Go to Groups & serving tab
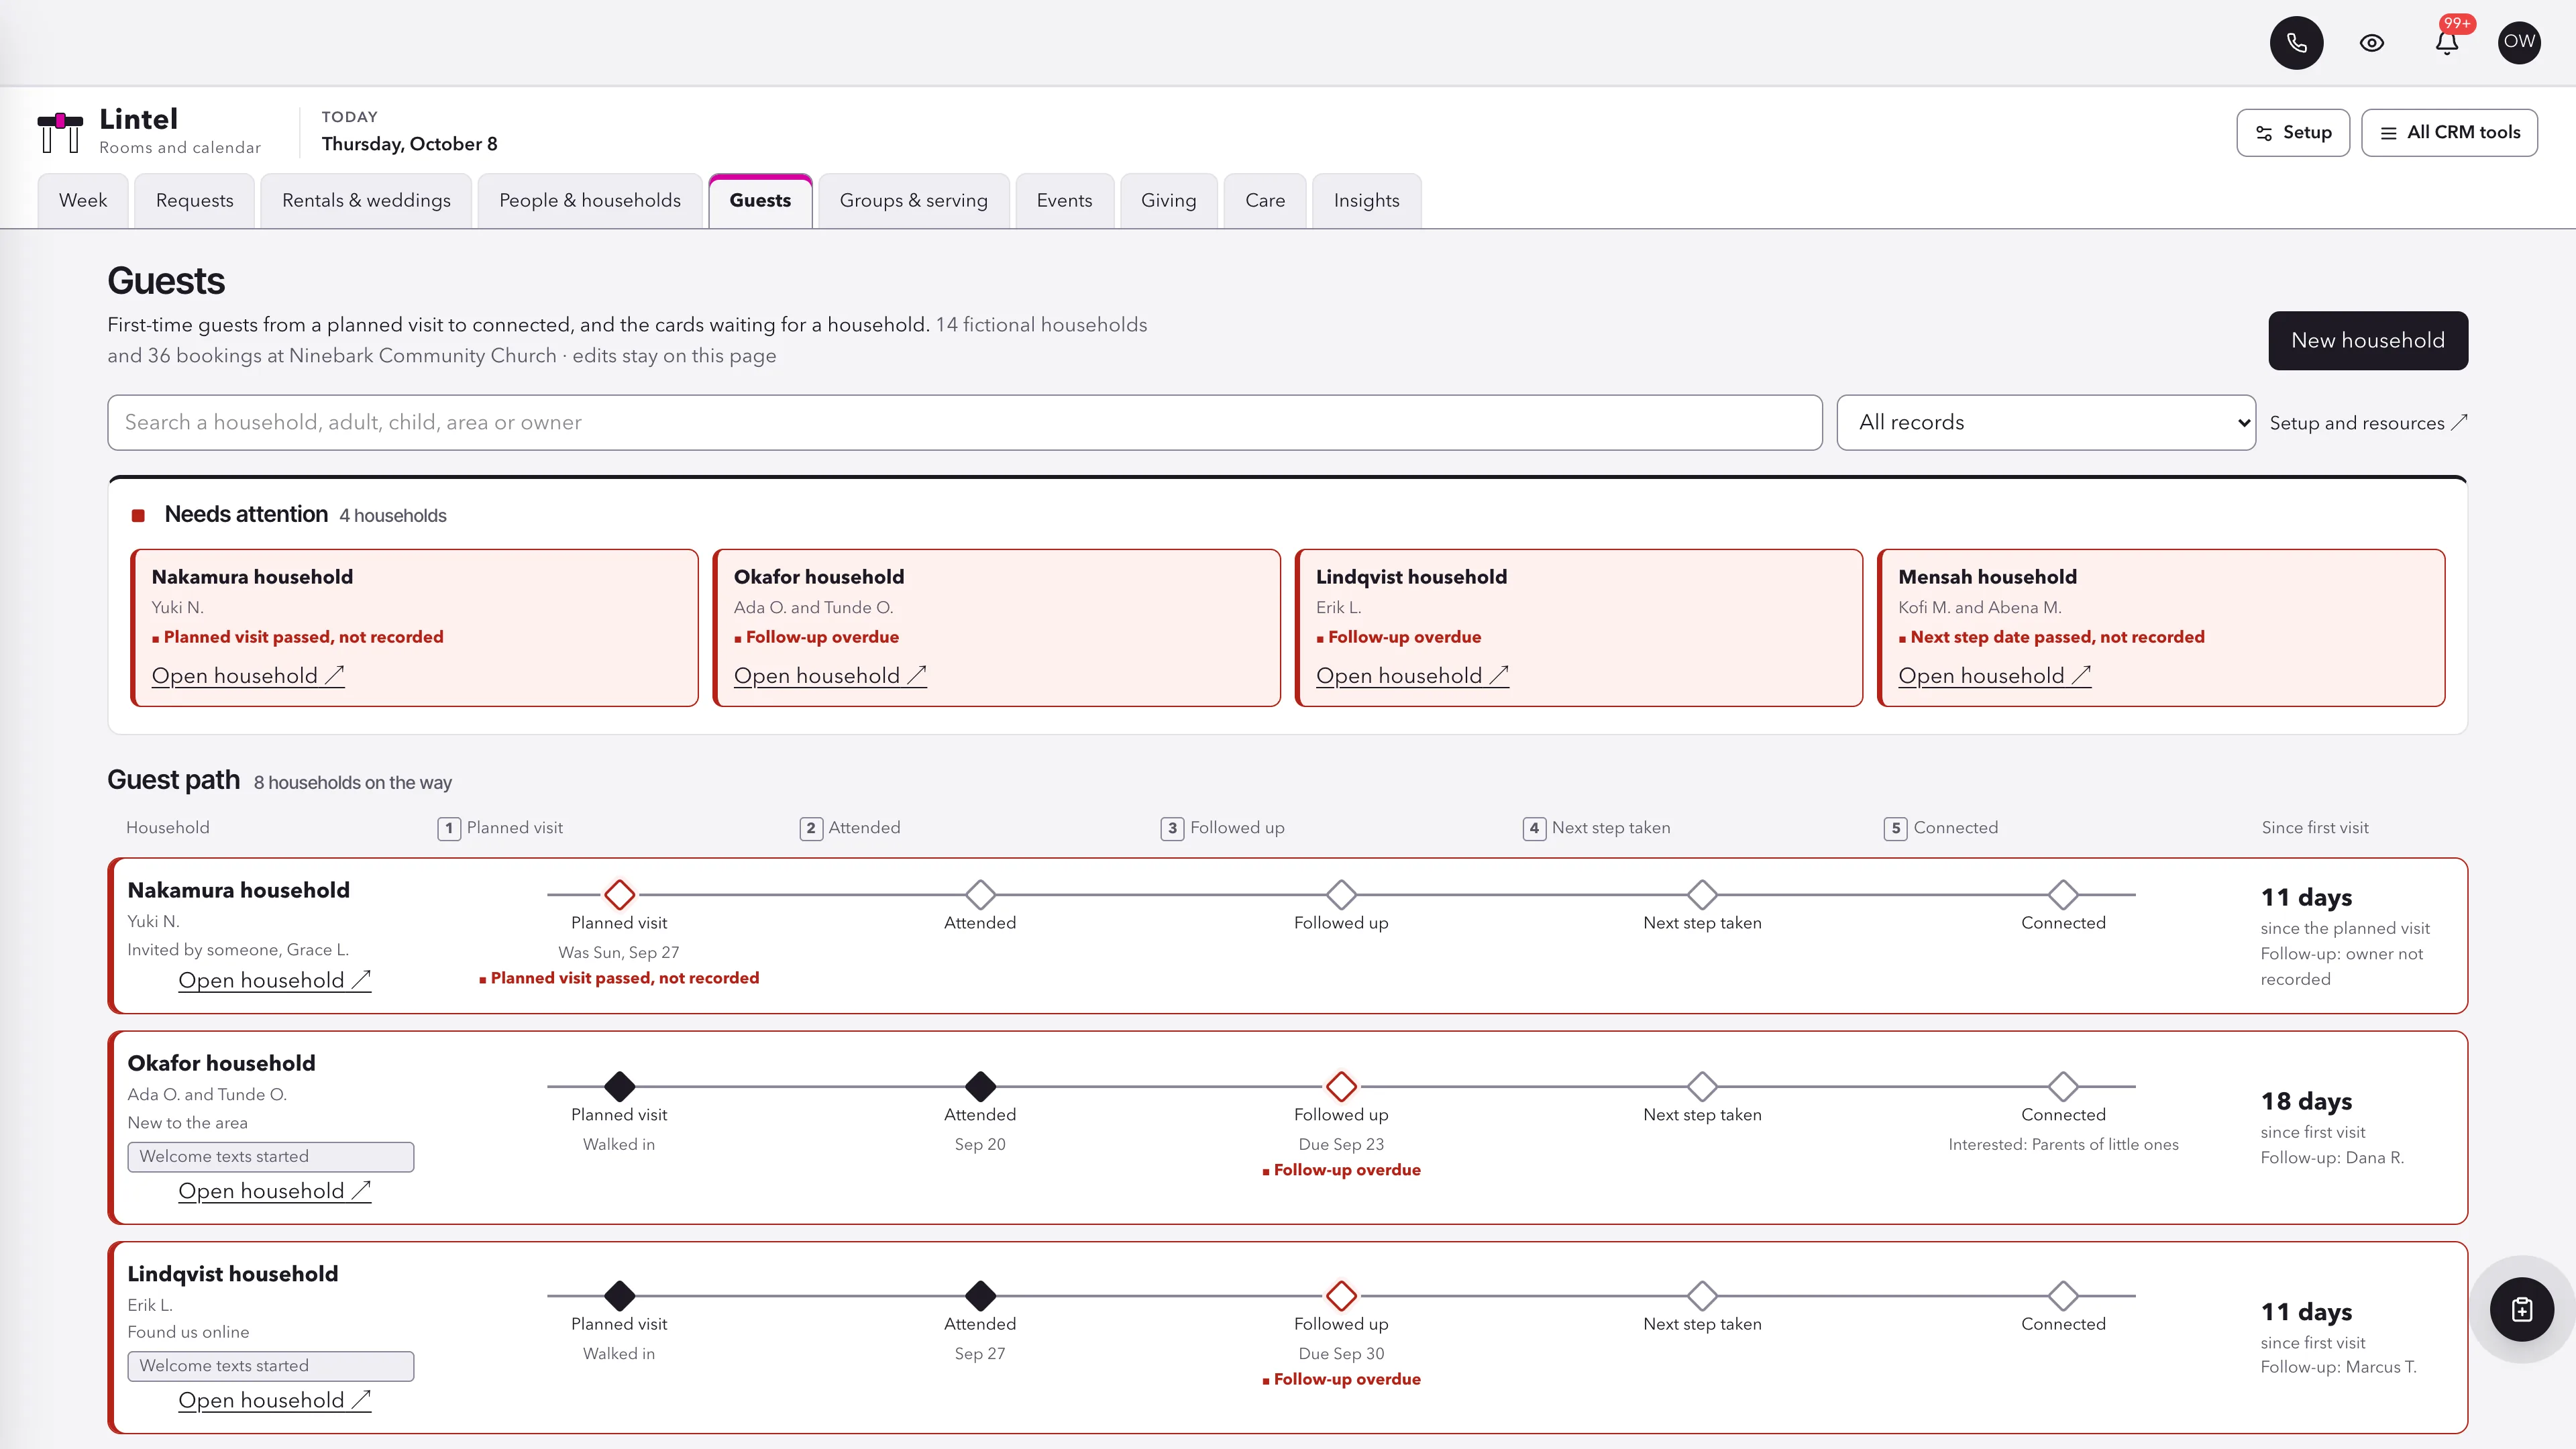Image resolution: width=2576 pixels, height=1449 pixels. pyautogui.click(x=913, y=200)
